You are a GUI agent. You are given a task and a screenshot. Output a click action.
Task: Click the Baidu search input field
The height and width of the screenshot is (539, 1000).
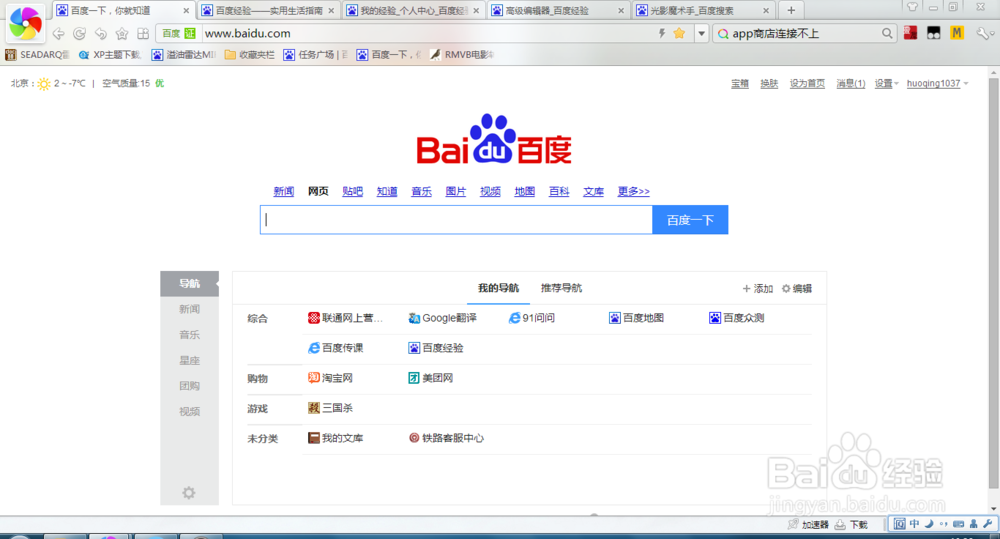click(x=456, y=220)
